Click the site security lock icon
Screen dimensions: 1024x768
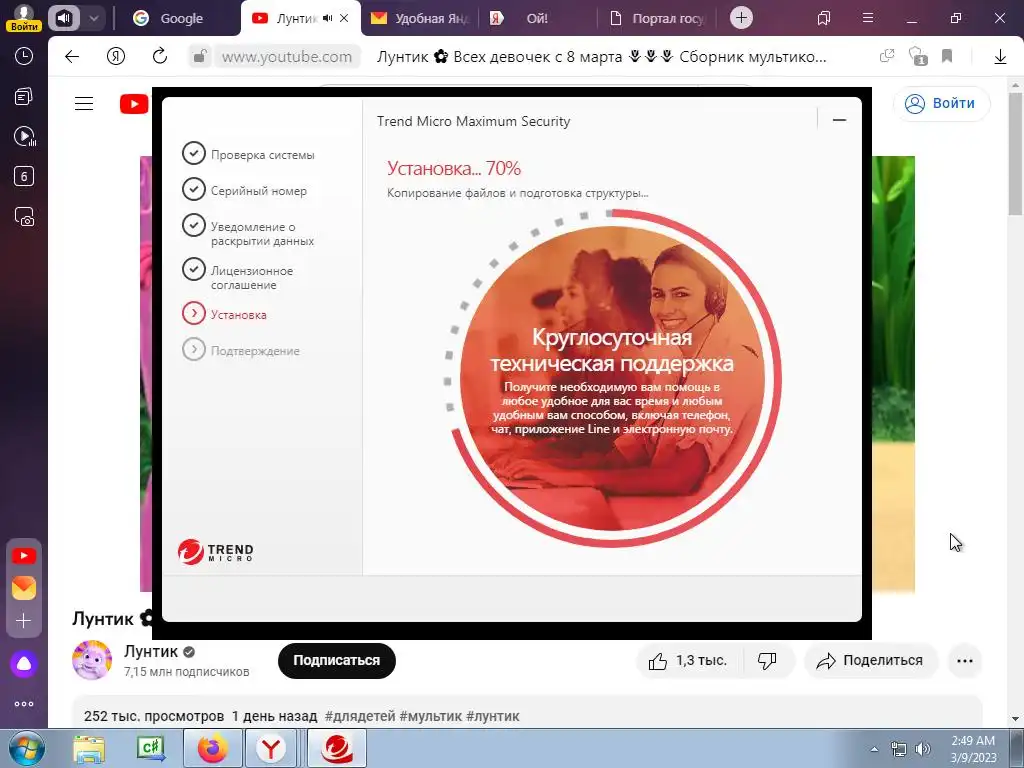coord(200,57)
